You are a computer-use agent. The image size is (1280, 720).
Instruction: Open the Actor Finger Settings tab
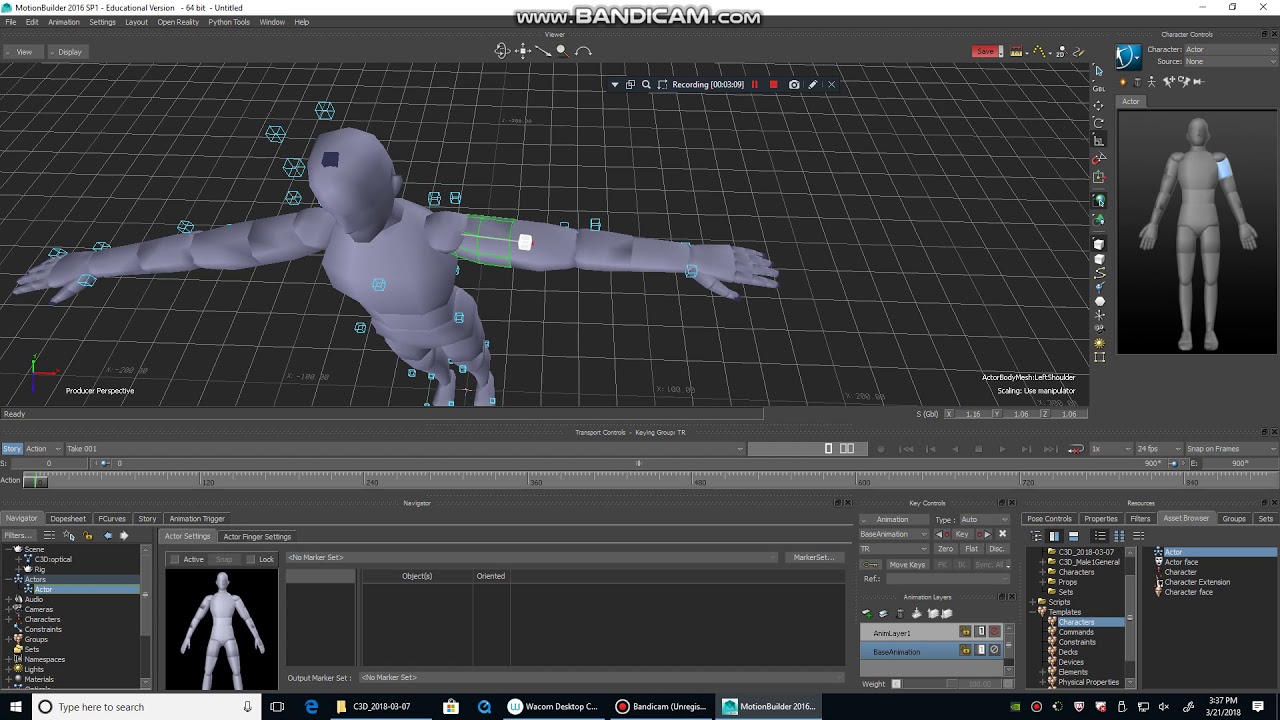257,536
